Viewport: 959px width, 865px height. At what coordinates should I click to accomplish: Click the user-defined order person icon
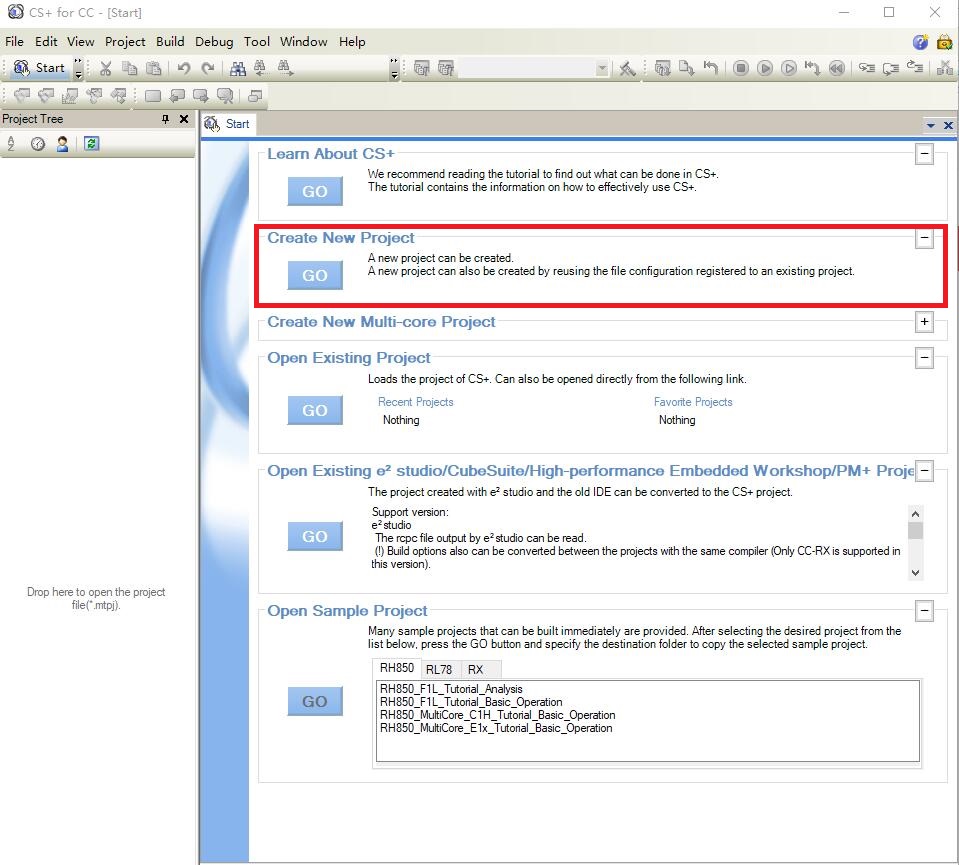click(62, 144)
